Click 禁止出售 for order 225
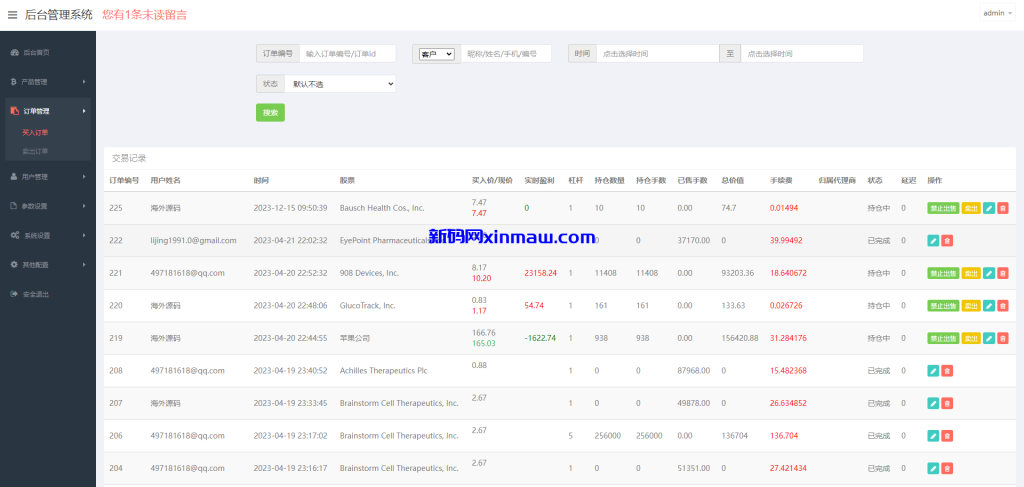The width and height of the screenshot is (1024, 487). [x=943, y=208]
